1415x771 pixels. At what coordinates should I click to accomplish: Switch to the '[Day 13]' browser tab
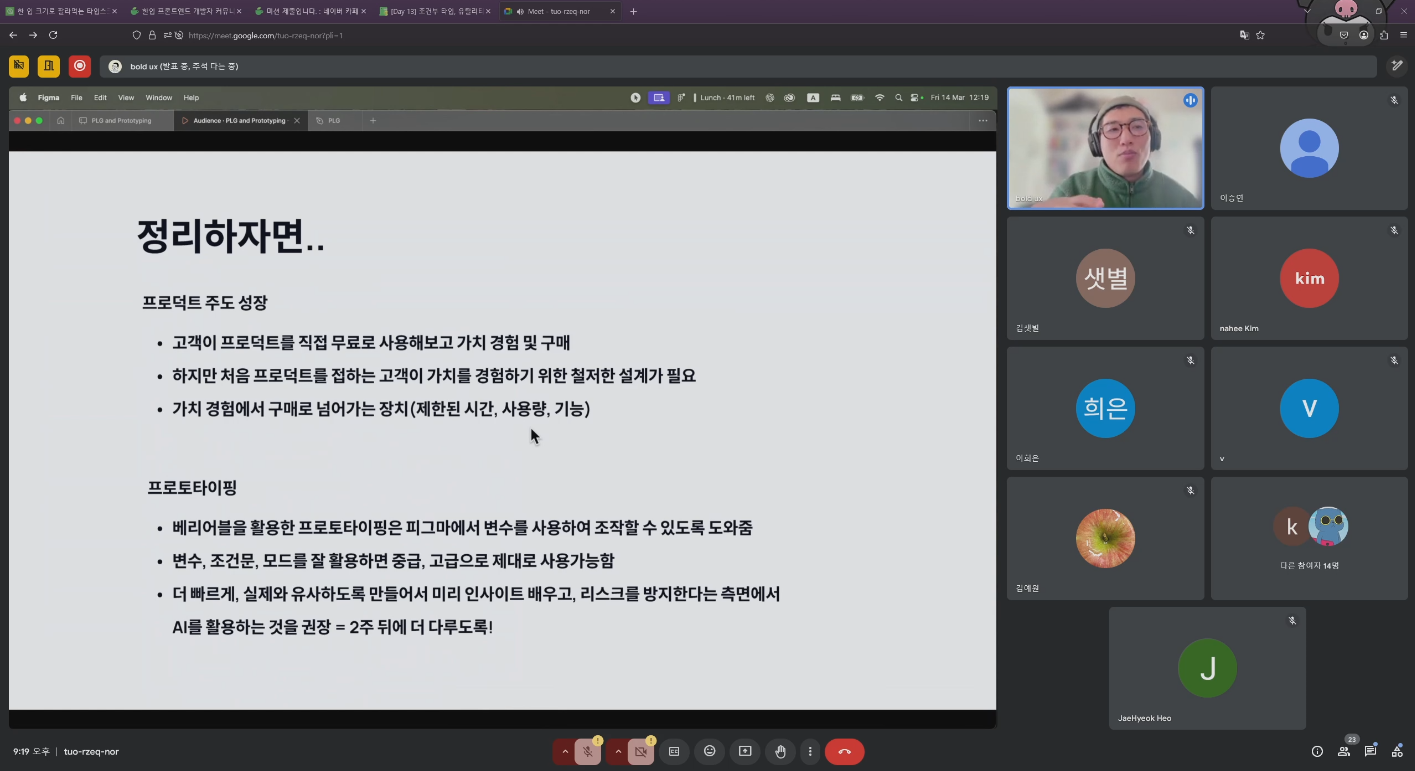[x=434, y=11]
